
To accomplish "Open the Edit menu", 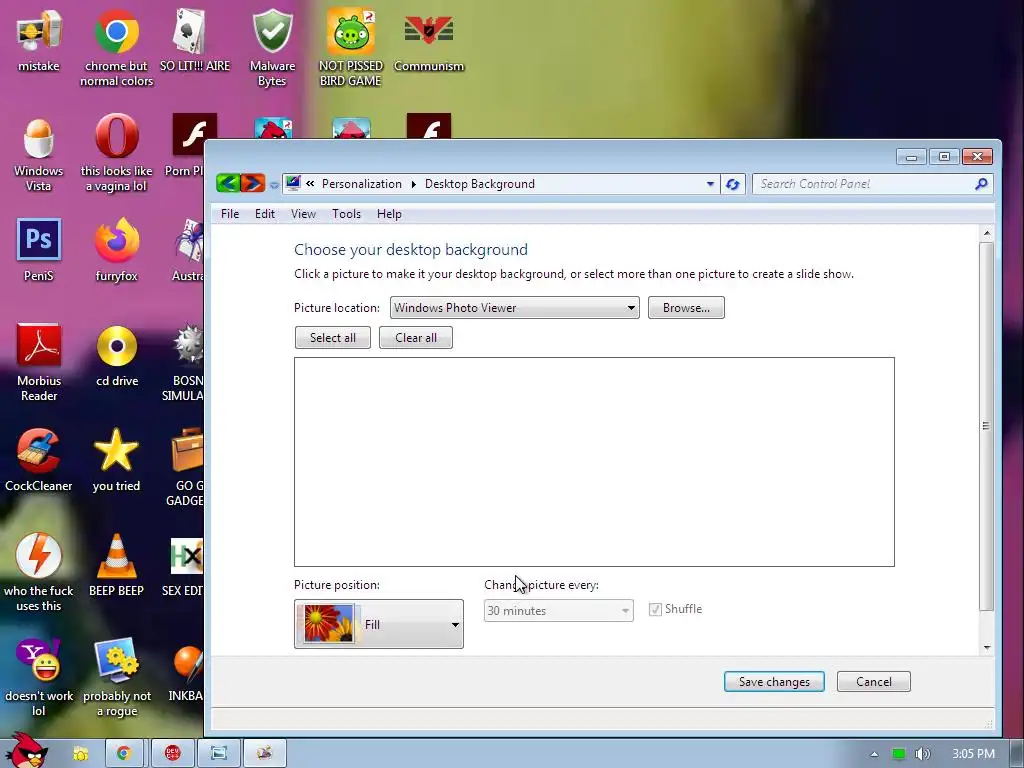I will 264,214.
